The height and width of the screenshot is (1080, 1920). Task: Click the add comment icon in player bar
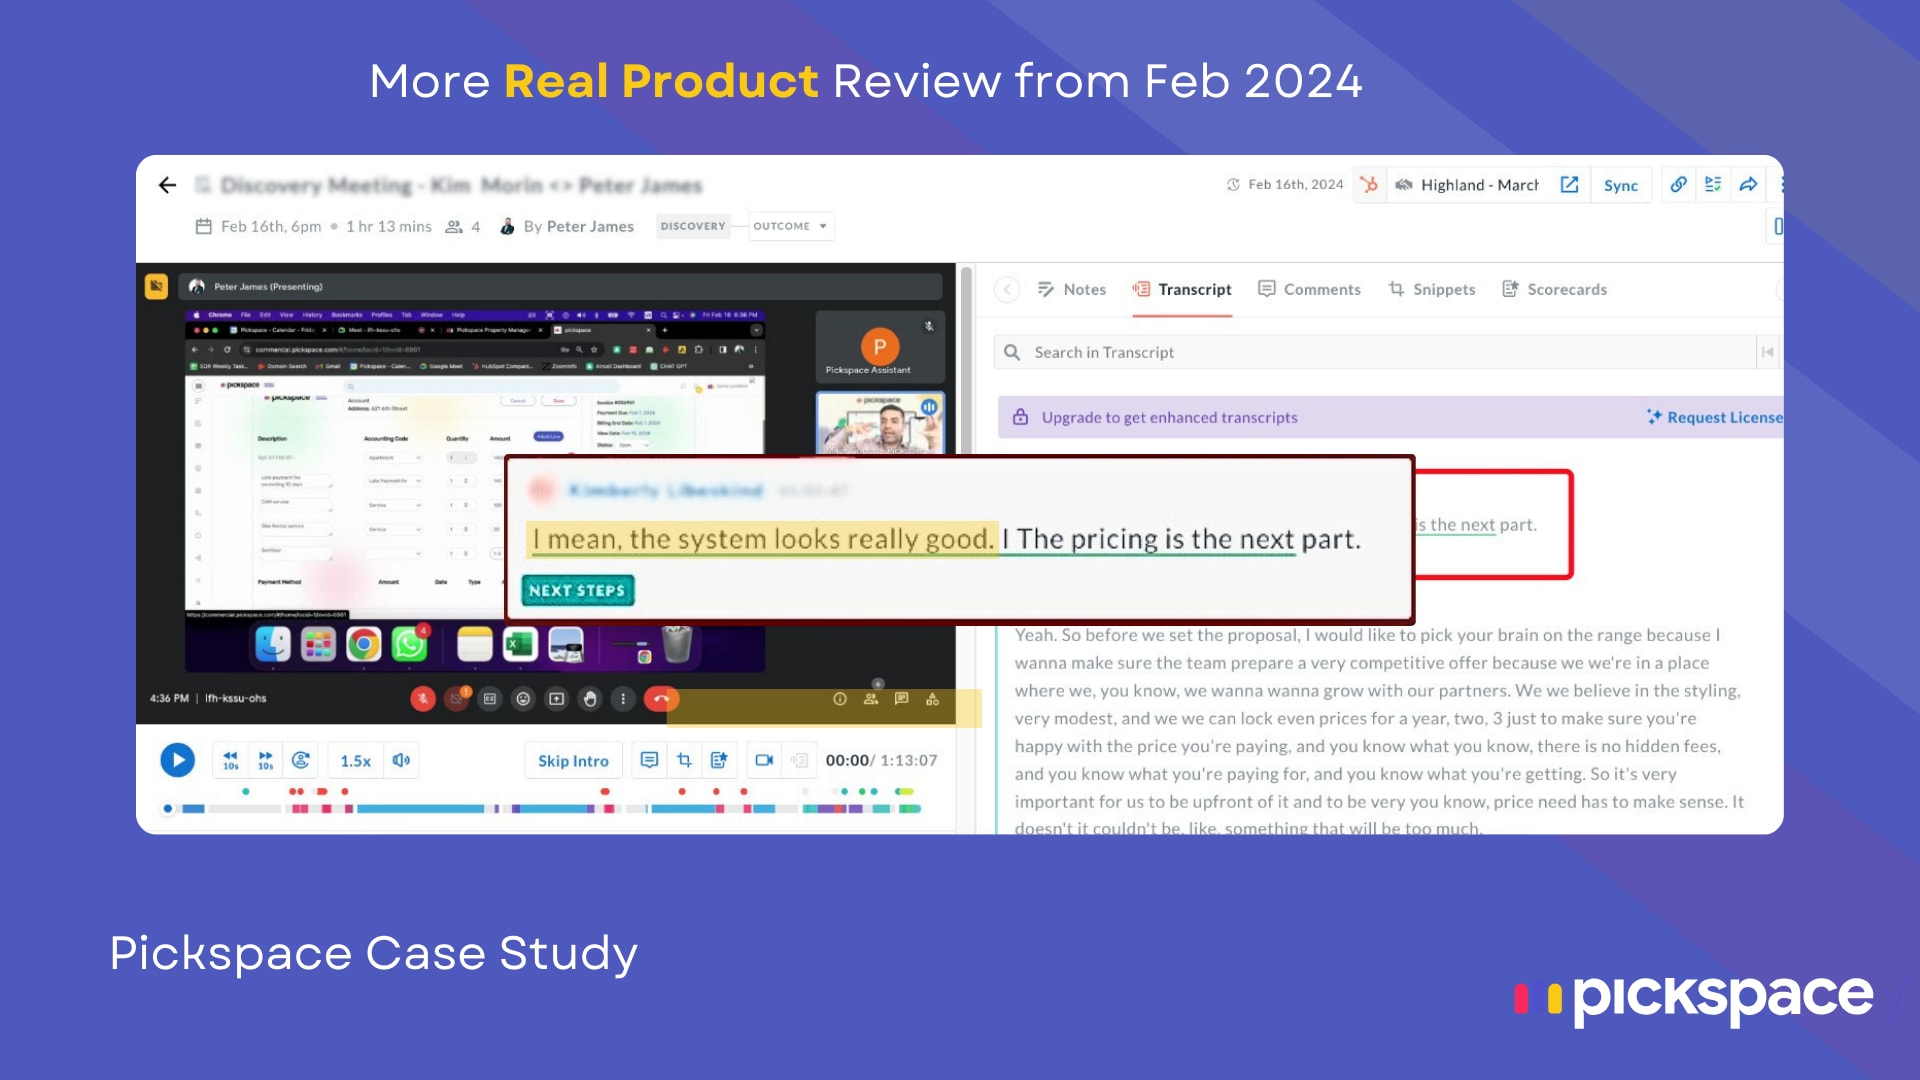pos(649,760)
